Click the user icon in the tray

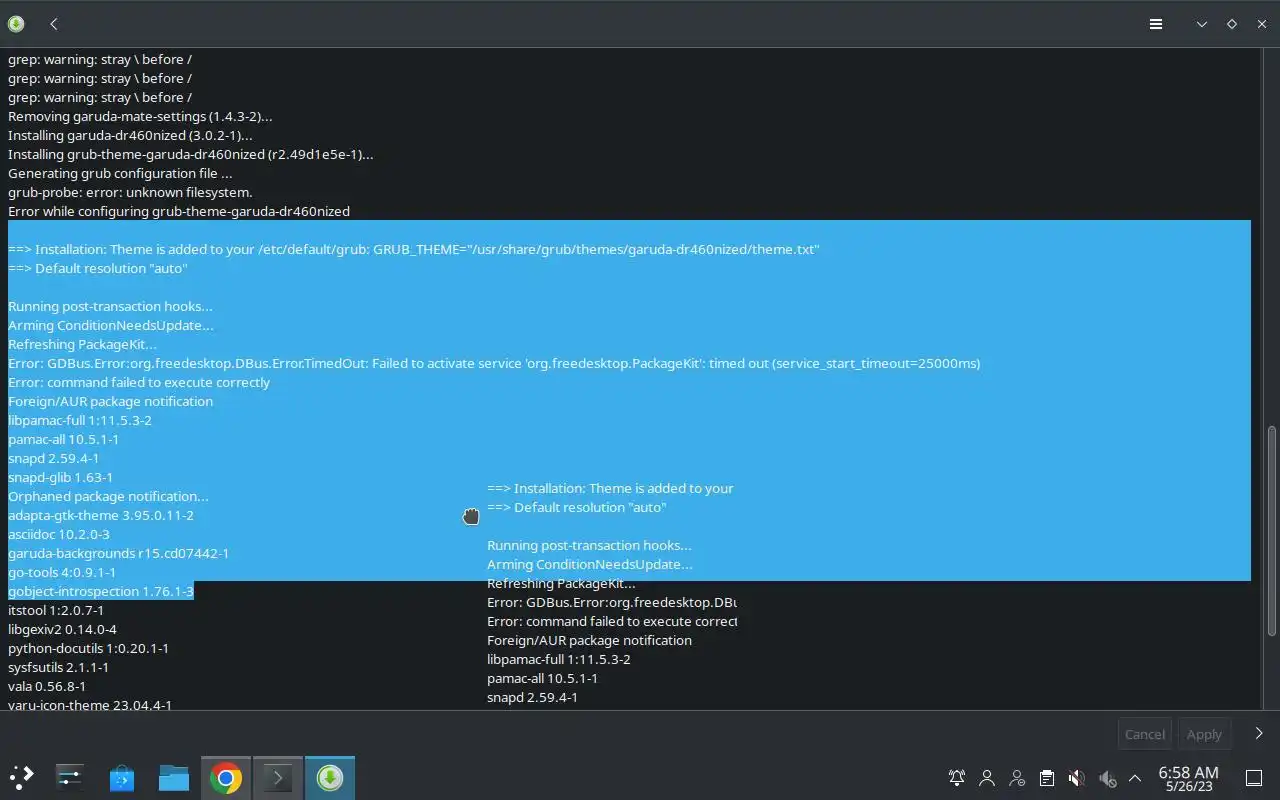[987, 778]
